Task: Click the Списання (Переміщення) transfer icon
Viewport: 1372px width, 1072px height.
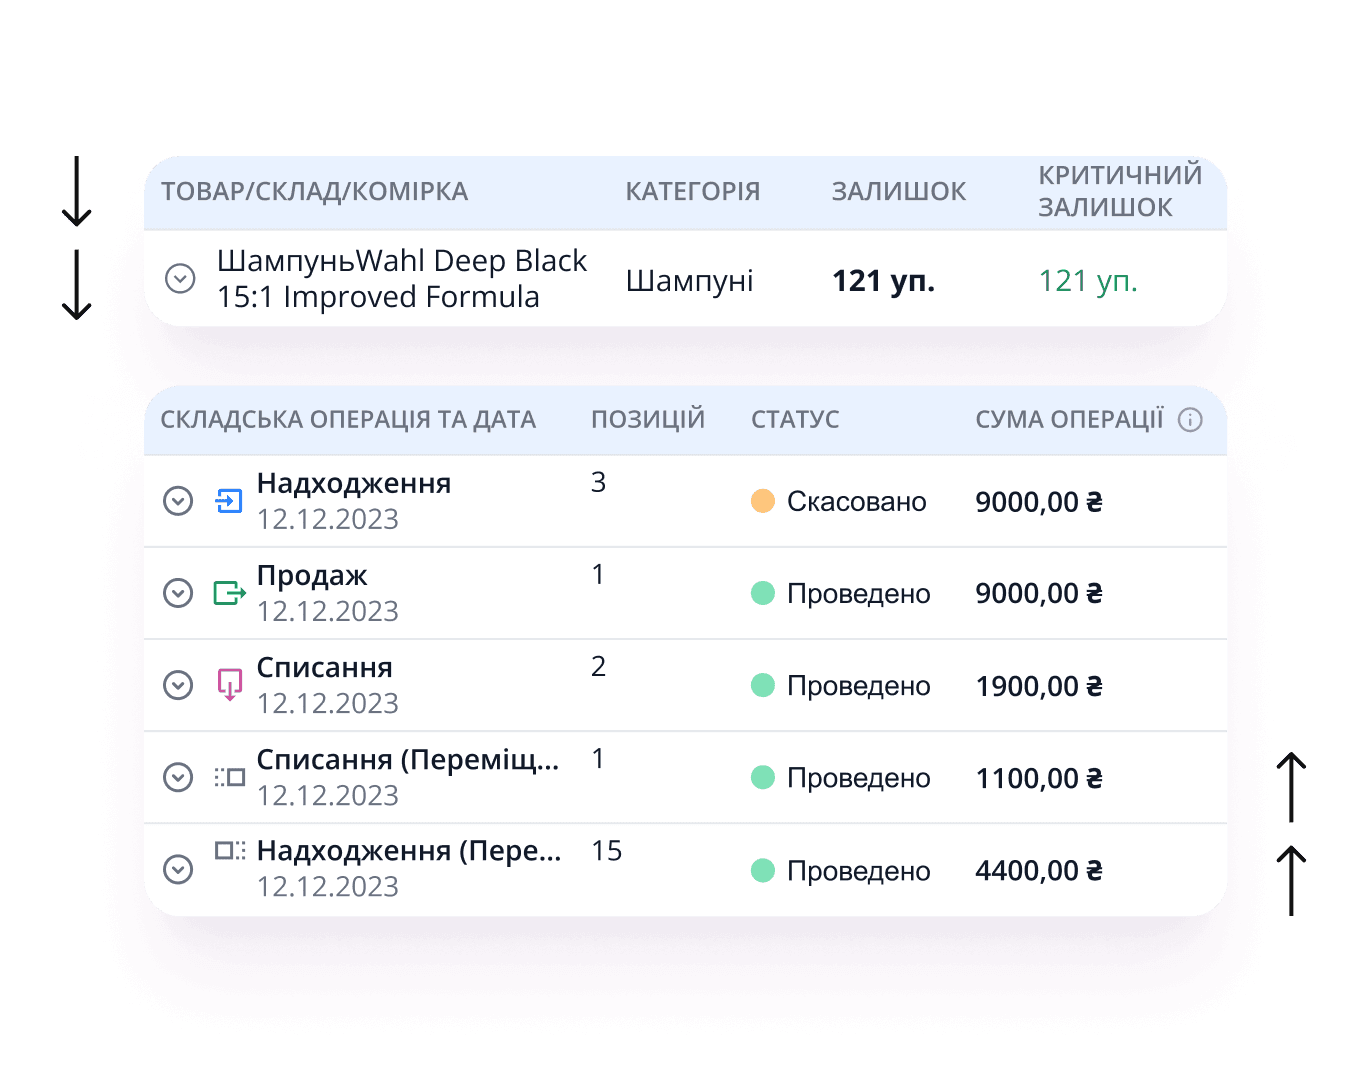Action: point(230,777)
